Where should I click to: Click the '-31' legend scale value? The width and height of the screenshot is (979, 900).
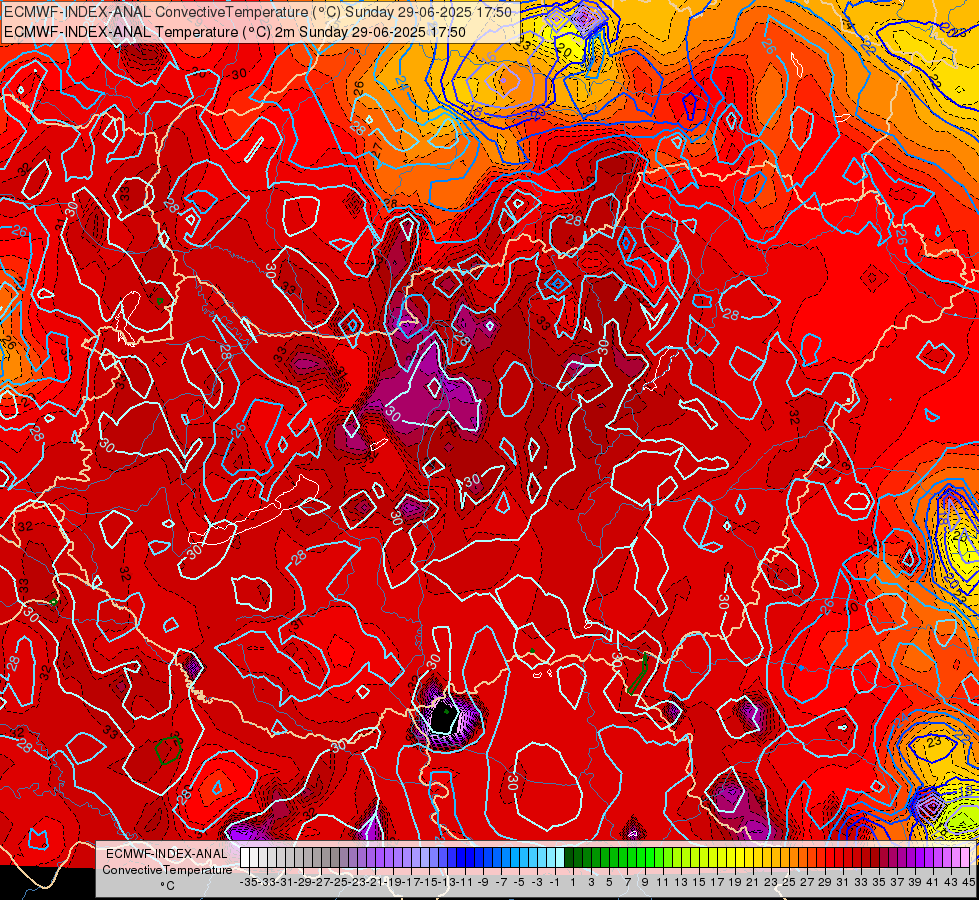click(285, 882)
